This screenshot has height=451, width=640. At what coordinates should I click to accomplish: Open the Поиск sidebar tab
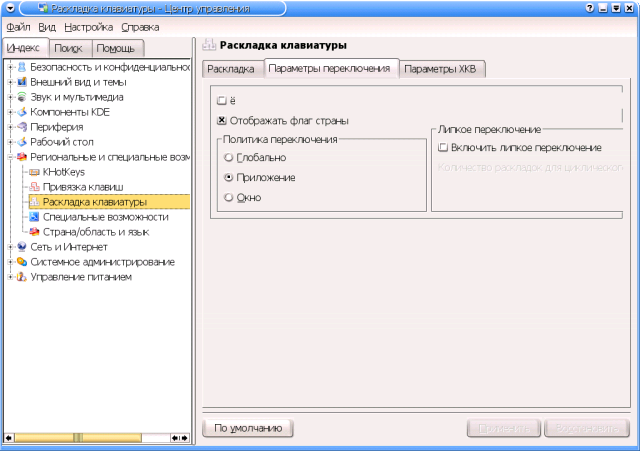(69, 48)
